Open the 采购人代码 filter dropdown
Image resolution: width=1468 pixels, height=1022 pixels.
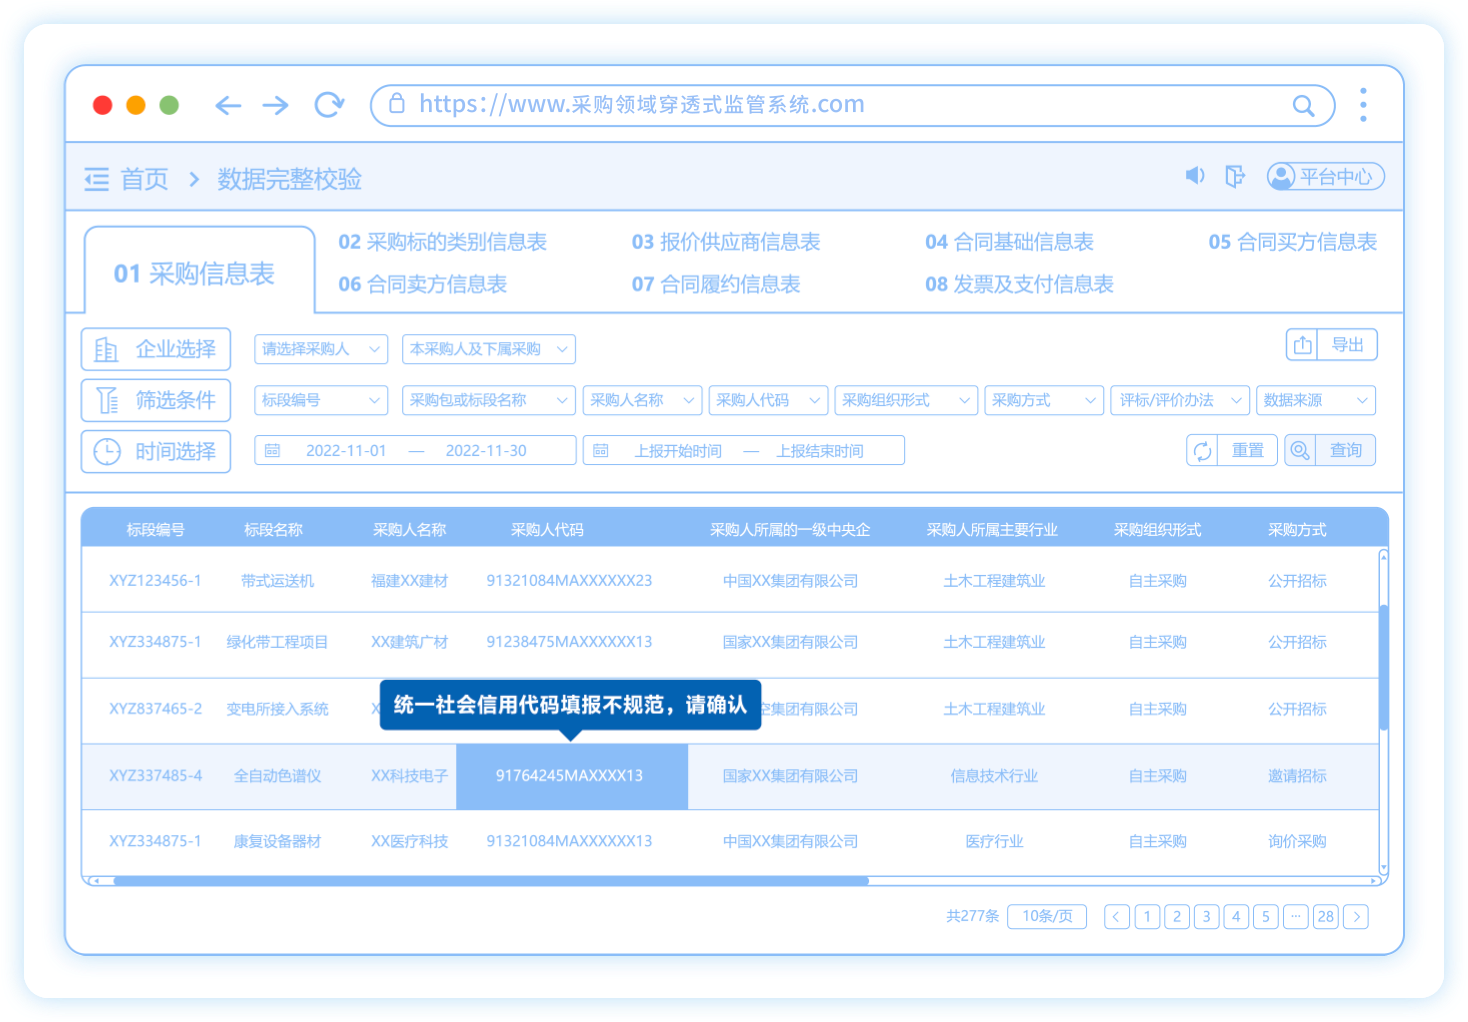[768, 400]
